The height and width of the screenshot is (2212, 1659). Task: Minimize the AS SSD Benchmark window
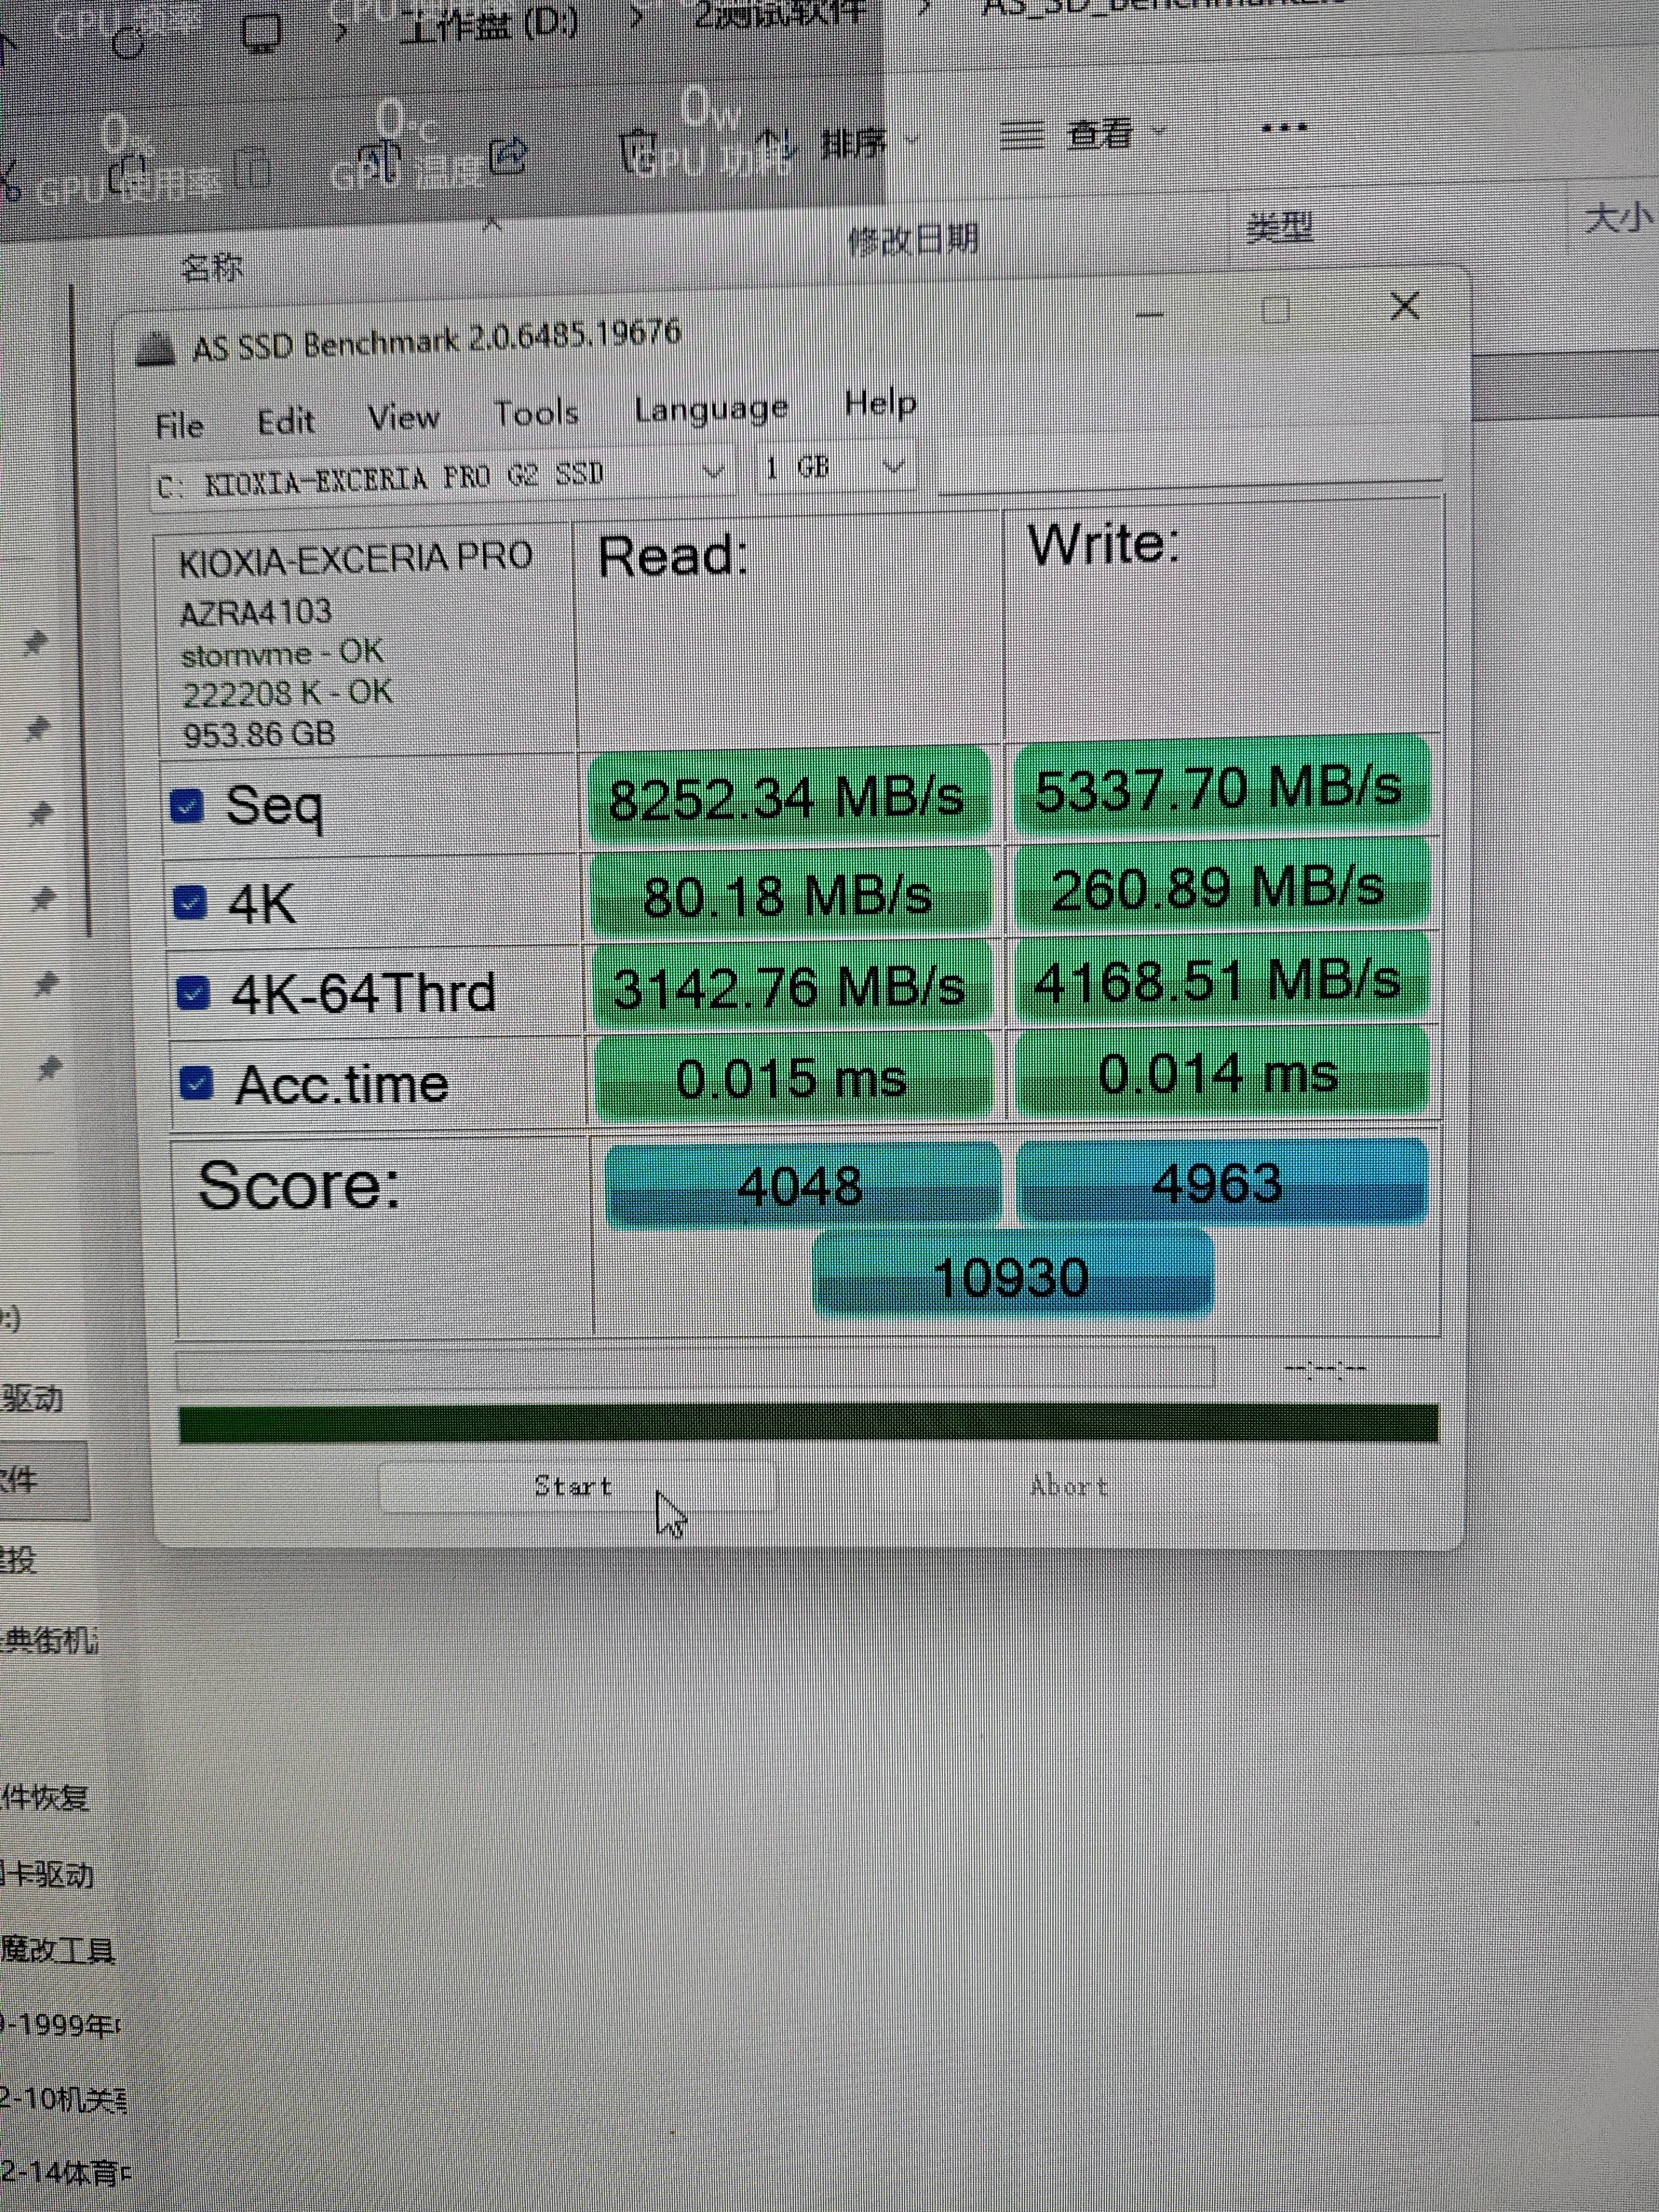[x=1150, y=315]
